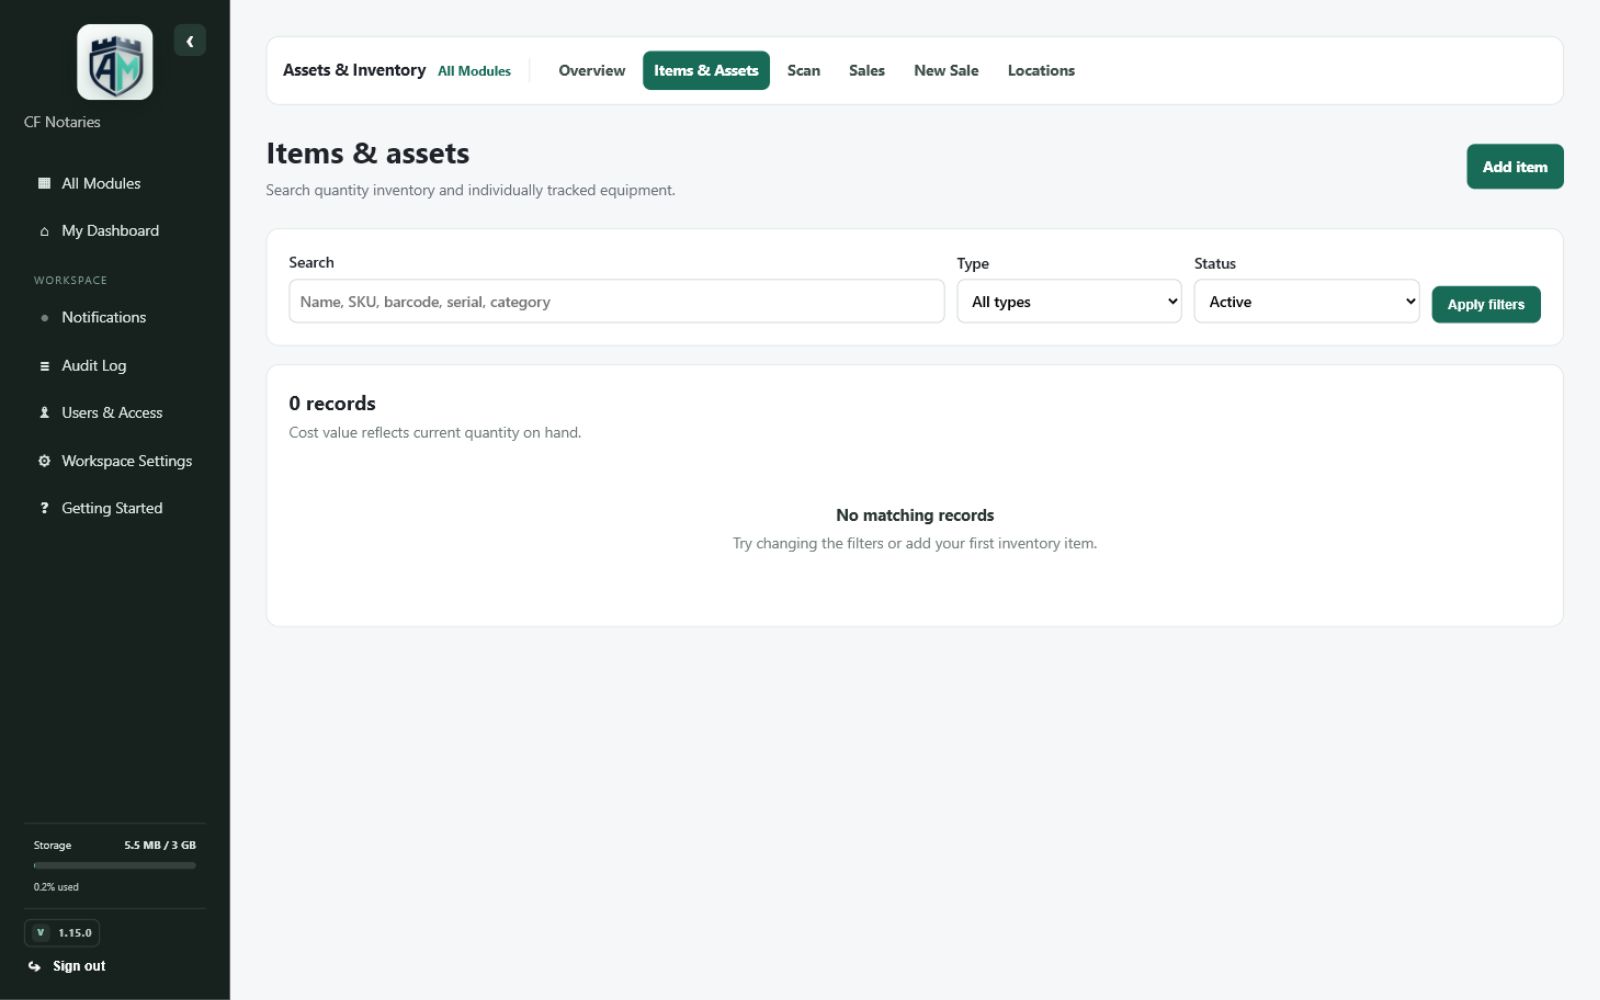This screenshot has height=1000, width=1600.
Task: Click the CF Notaries workspace name
Action: pos(62,122)
